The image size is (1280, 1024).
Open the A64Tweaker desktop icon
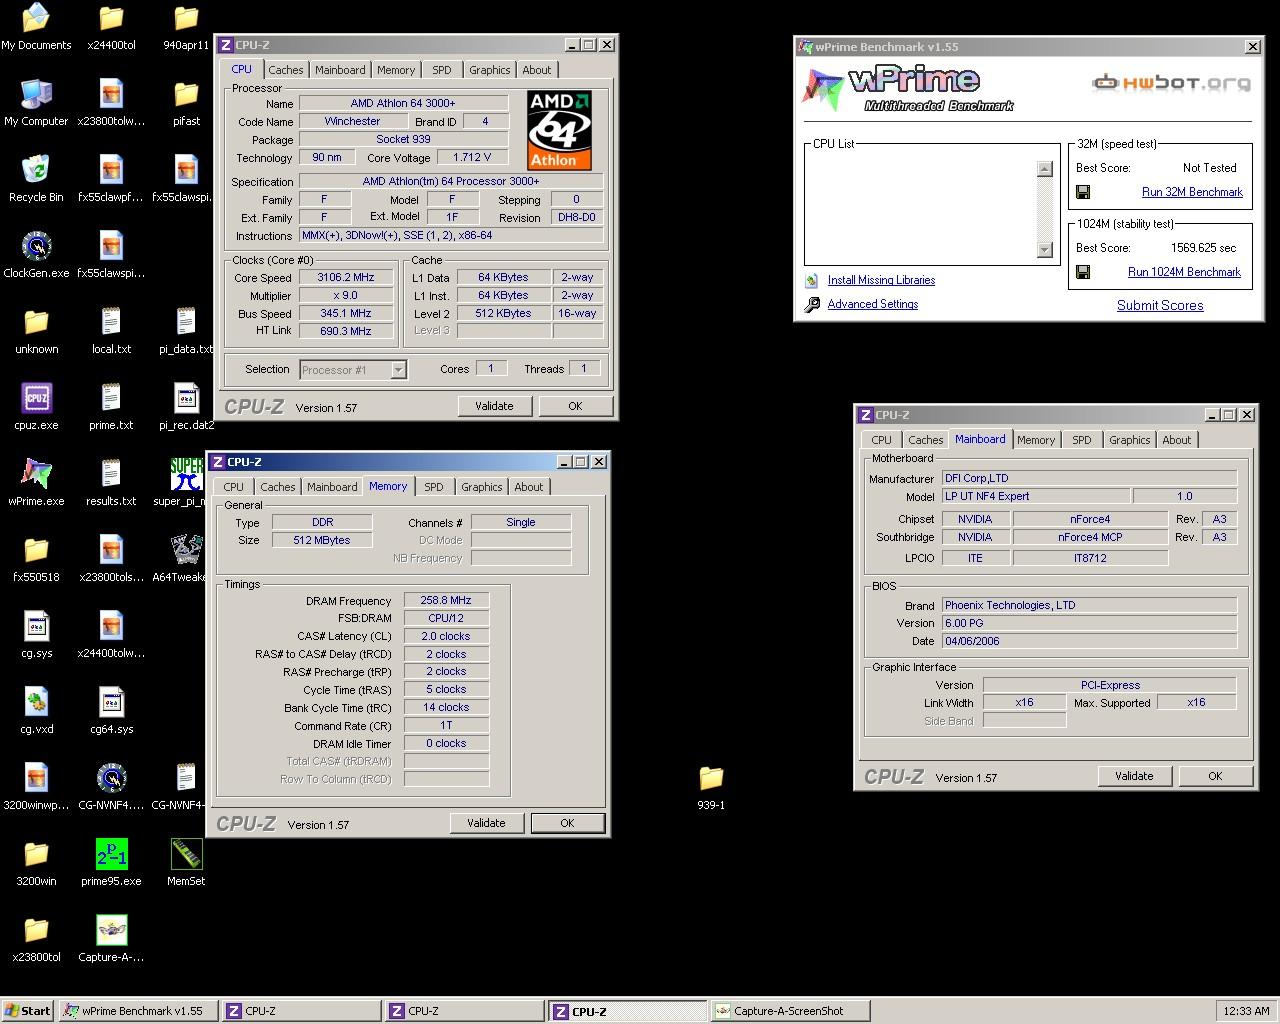(186, 550)
